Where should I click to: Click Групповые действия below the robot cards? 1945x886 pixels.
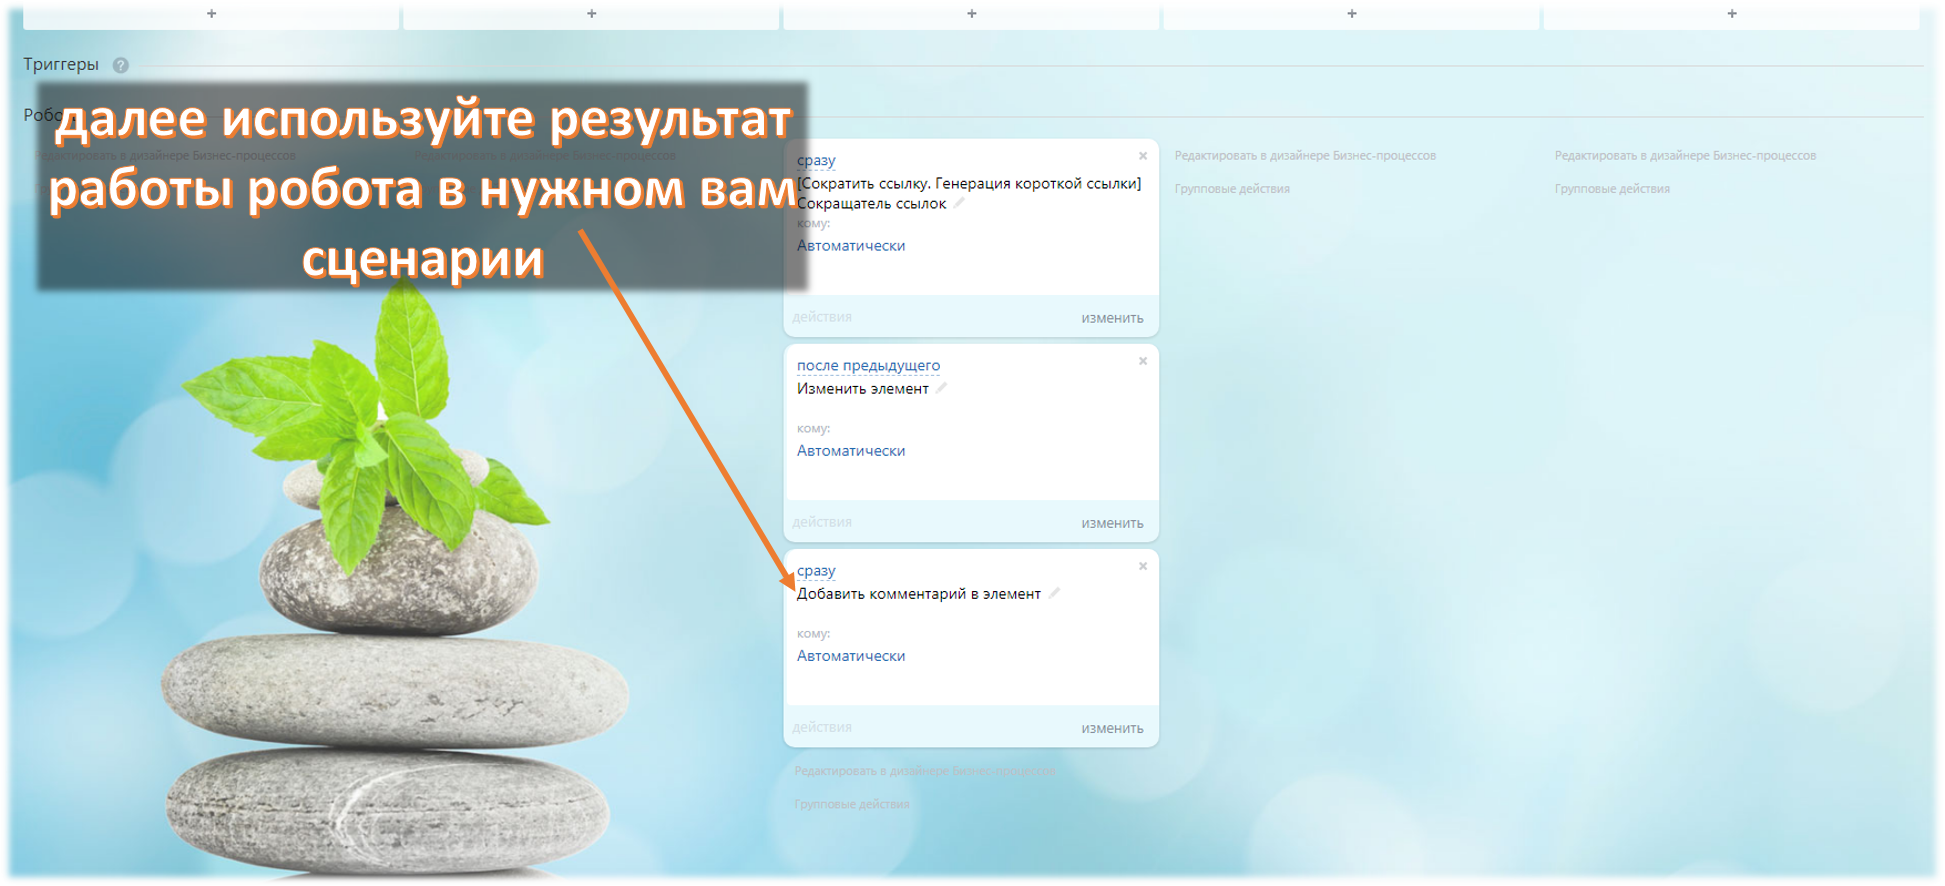click(x=852, y=804)
